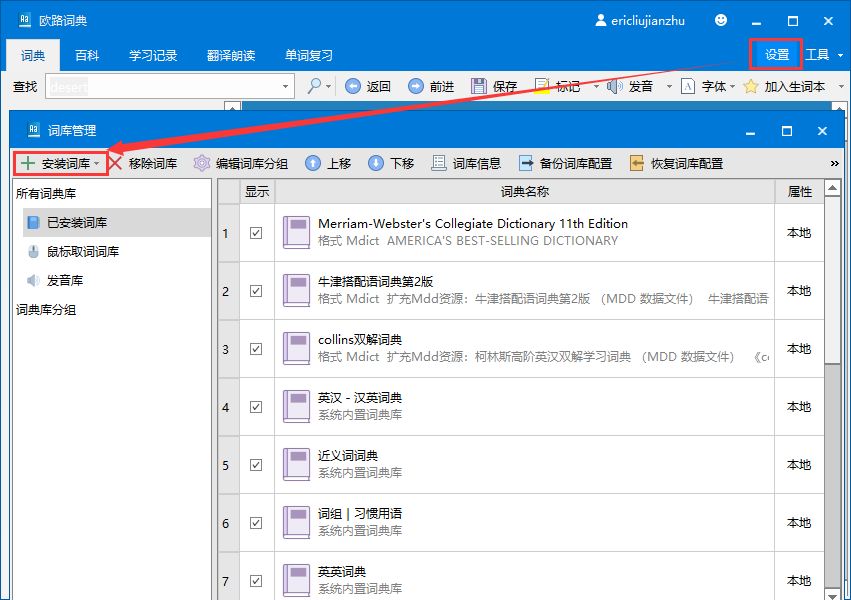Click the 保存 floppy disk icon

[478, 86]
